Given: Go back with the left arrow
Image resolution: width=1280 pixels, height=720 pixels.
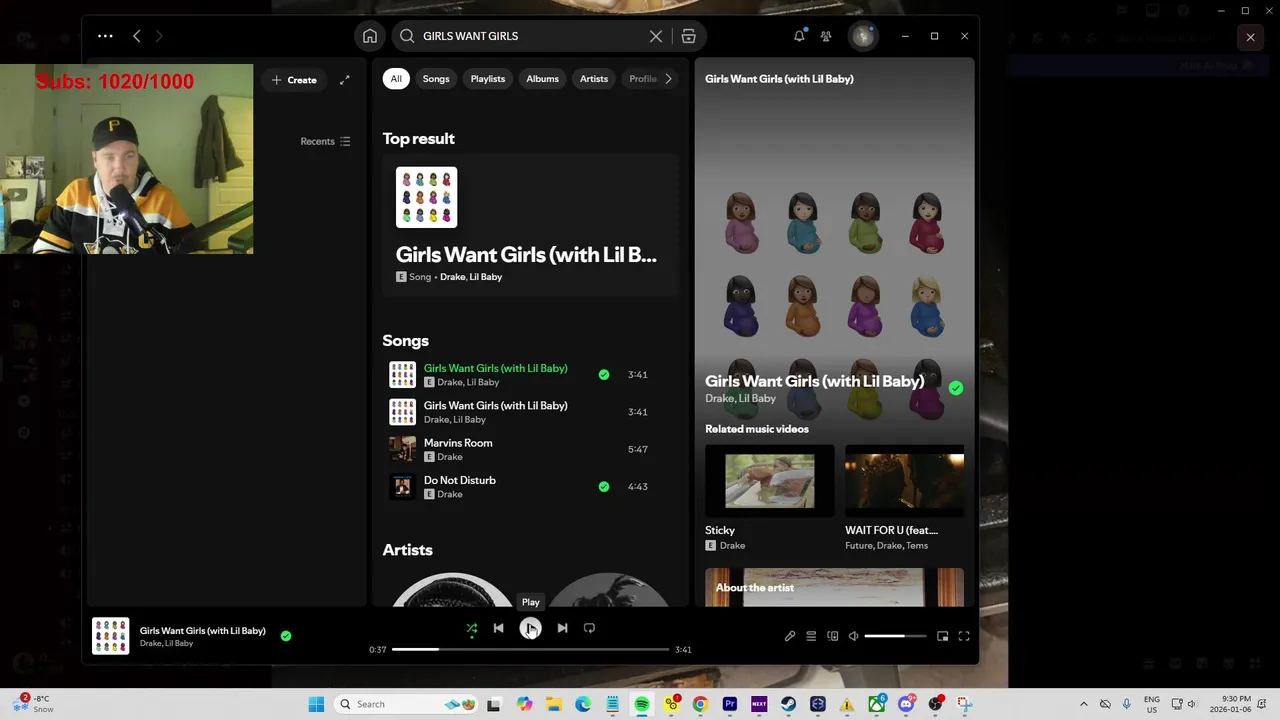Looking at the screenshot, I should pos(137,36).
